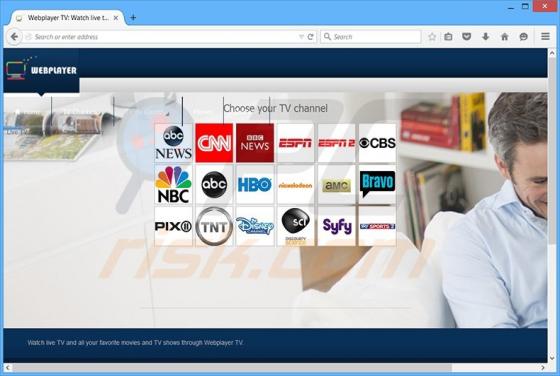Select the ABC News channel tile

click(x=174, y=143)
